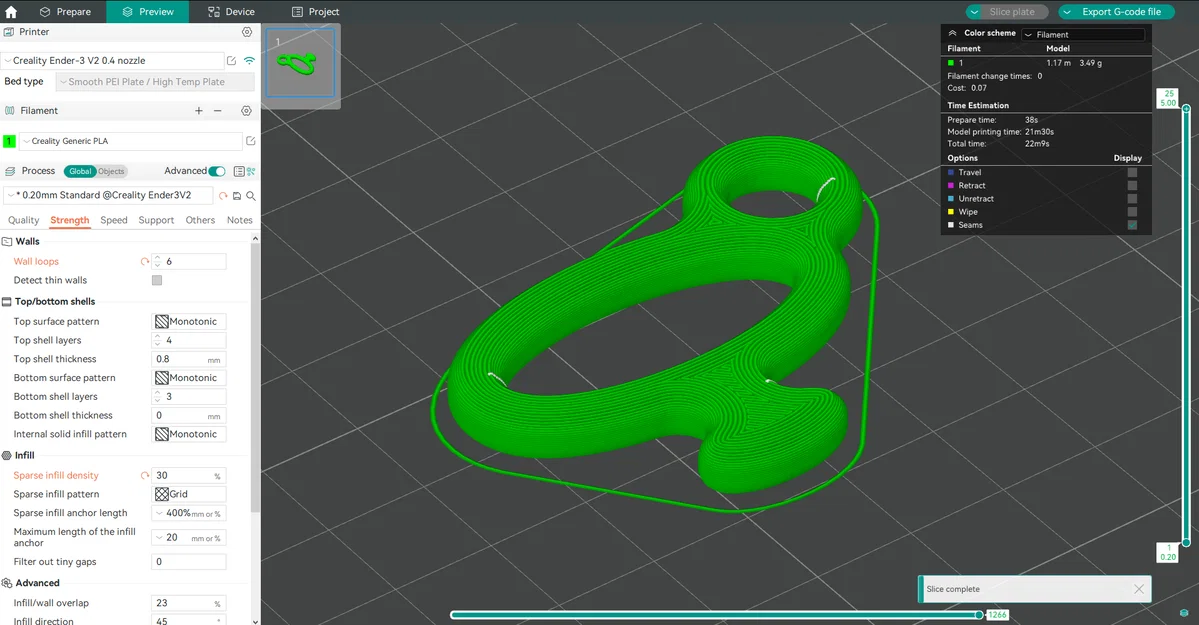Remove a filament with the minus icon
The width and height of the screenshot is (1199, 625).
point(218,111)
